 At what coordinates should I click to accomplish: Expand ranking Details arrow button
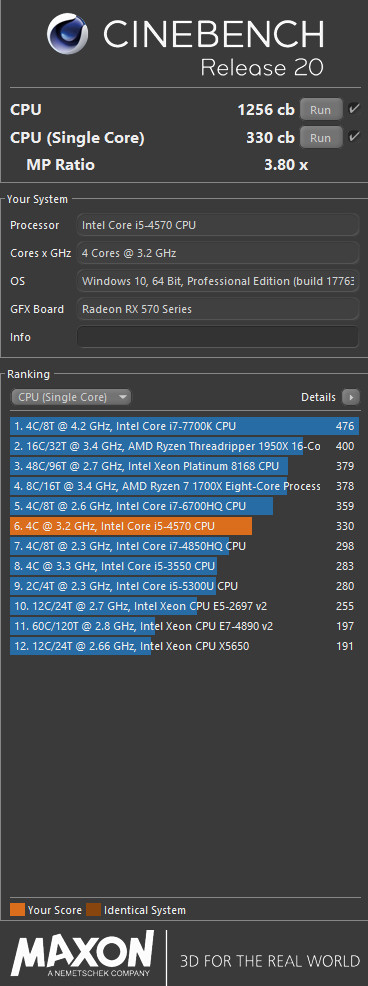[350, 397]
